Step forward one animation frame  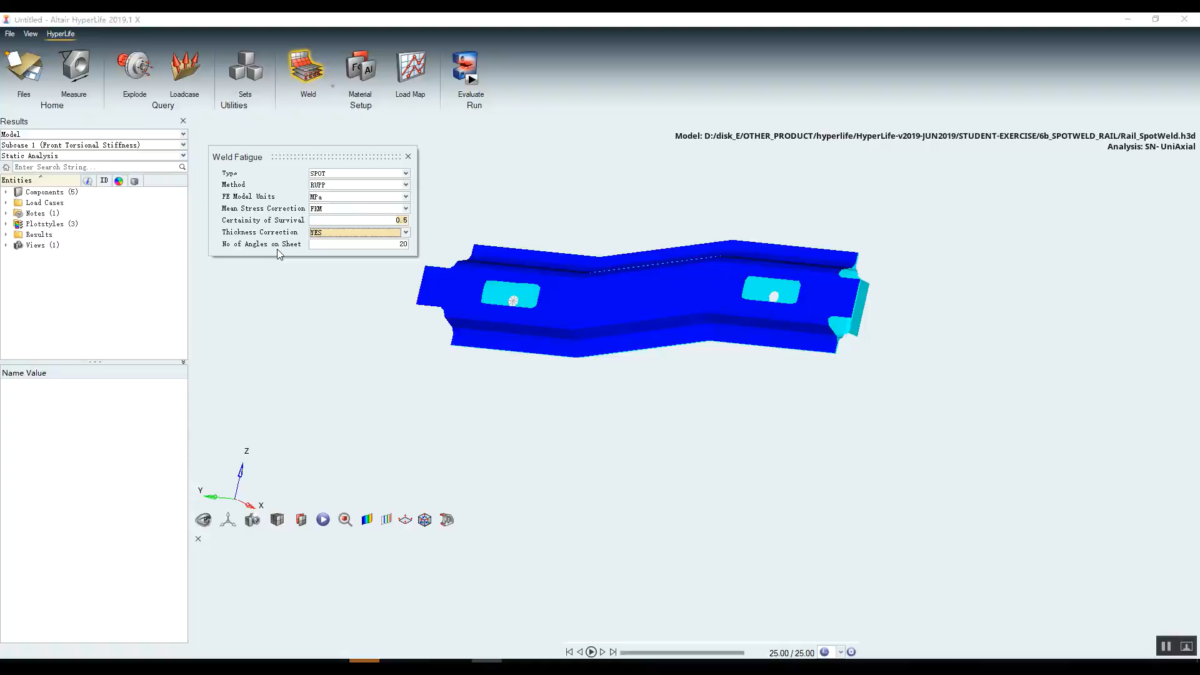[x=602, y=652]
